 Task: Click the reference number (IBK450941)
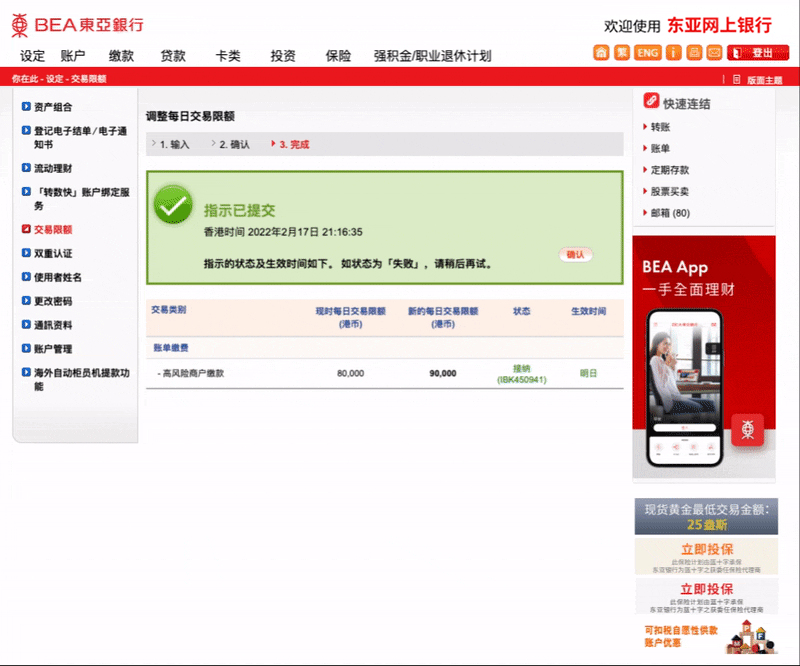click(x=521, y=380)
